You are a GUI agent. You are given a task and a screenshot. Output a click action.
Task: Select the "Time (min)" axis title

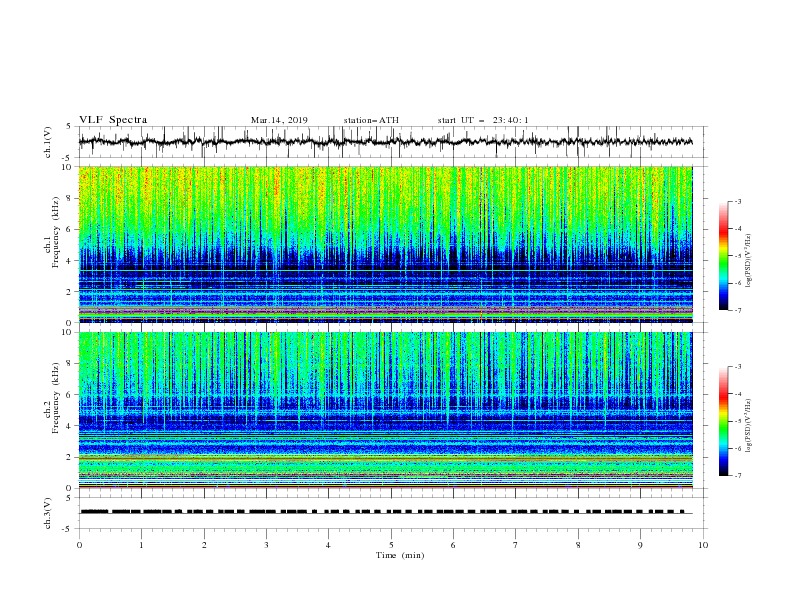(400, 555)
